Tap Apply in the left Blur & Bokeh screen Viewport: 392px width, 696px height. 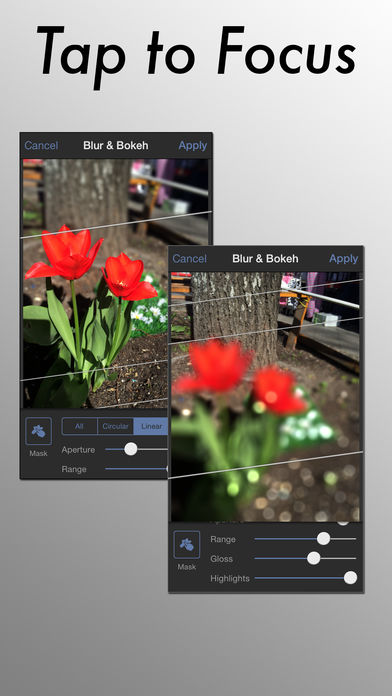tap(193, 146)
